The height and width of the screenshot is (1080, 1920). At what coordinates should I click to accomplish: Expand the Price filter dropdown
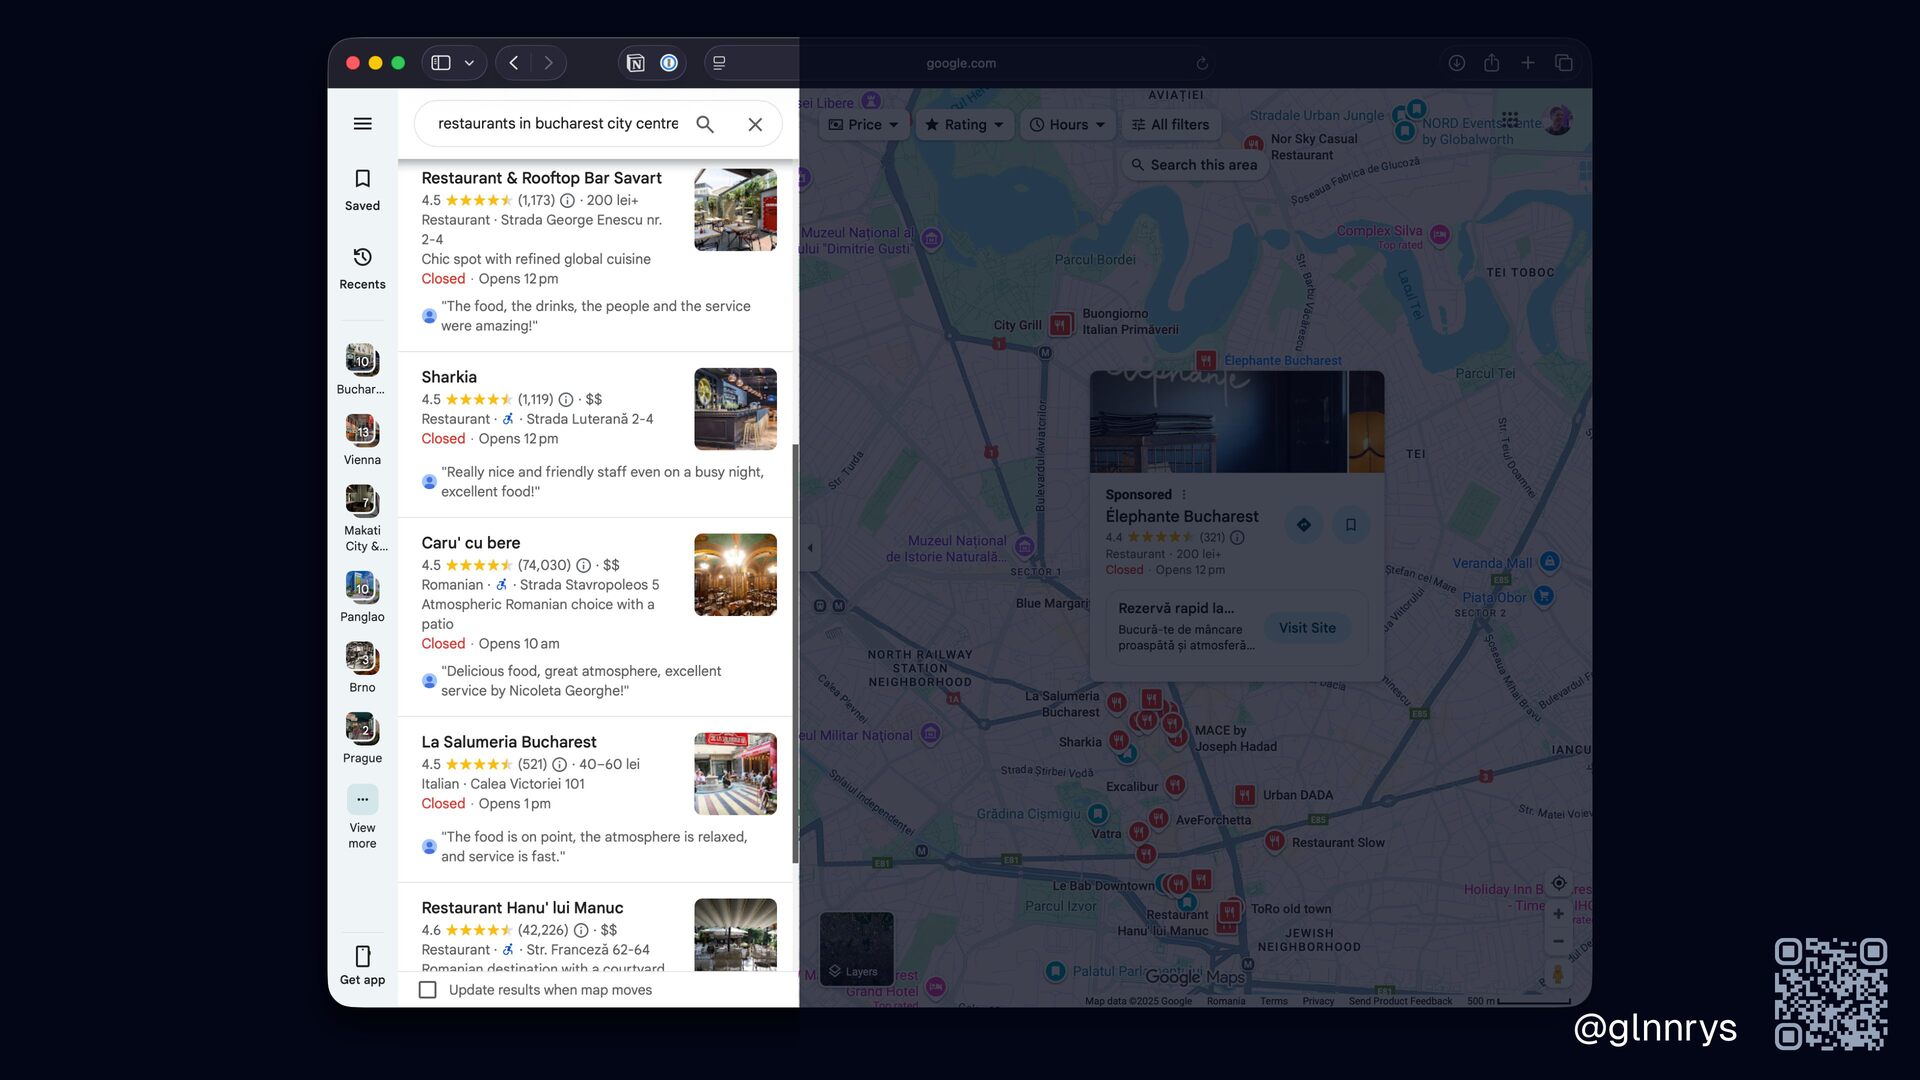pyautogui.click(x=864, y=125)
